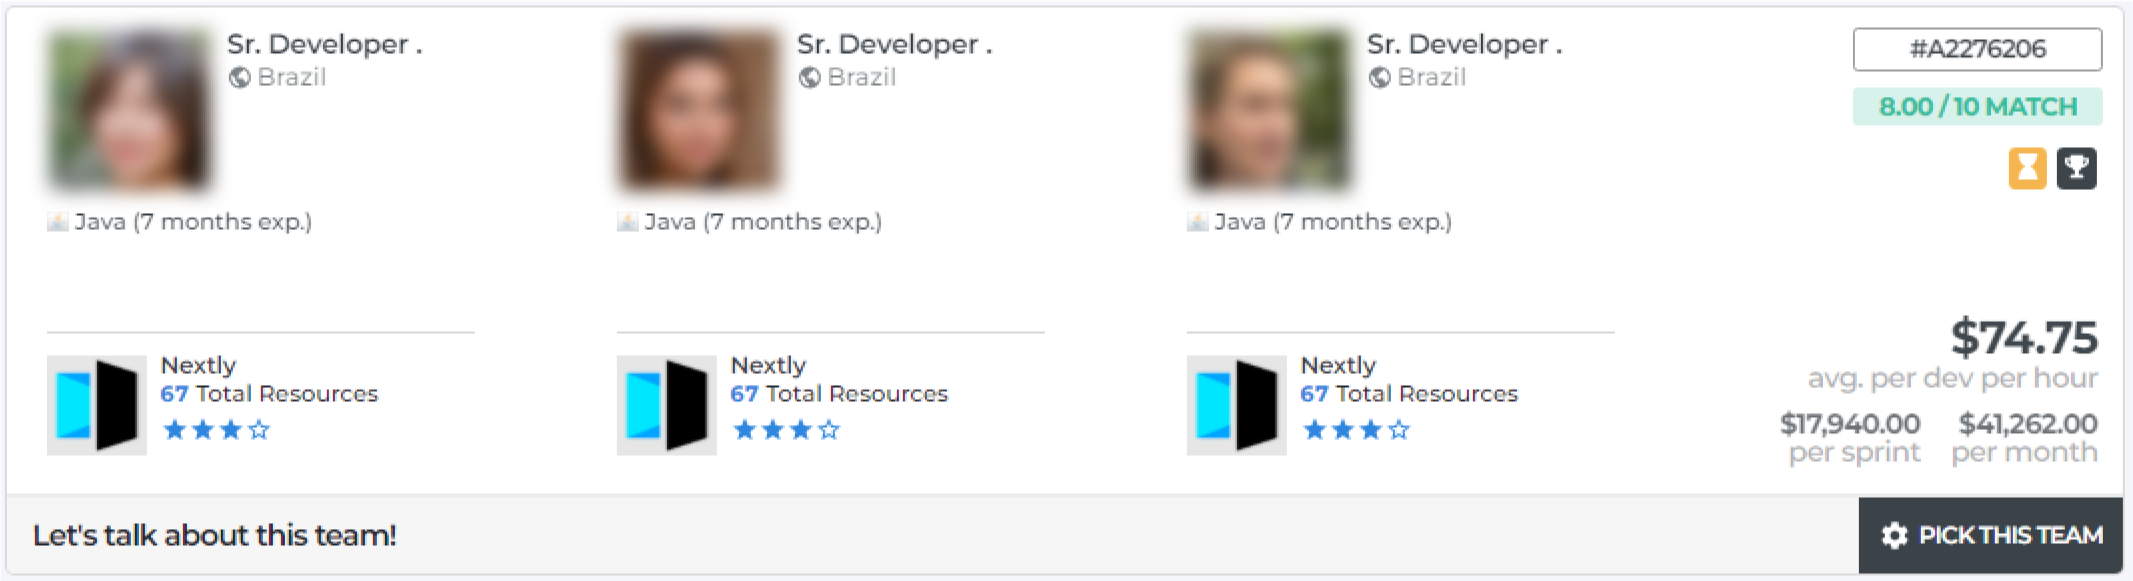This screenshot has width=2133, height=581.
Task: Open the middle developer's profile photo
Action: pos(698,109)
